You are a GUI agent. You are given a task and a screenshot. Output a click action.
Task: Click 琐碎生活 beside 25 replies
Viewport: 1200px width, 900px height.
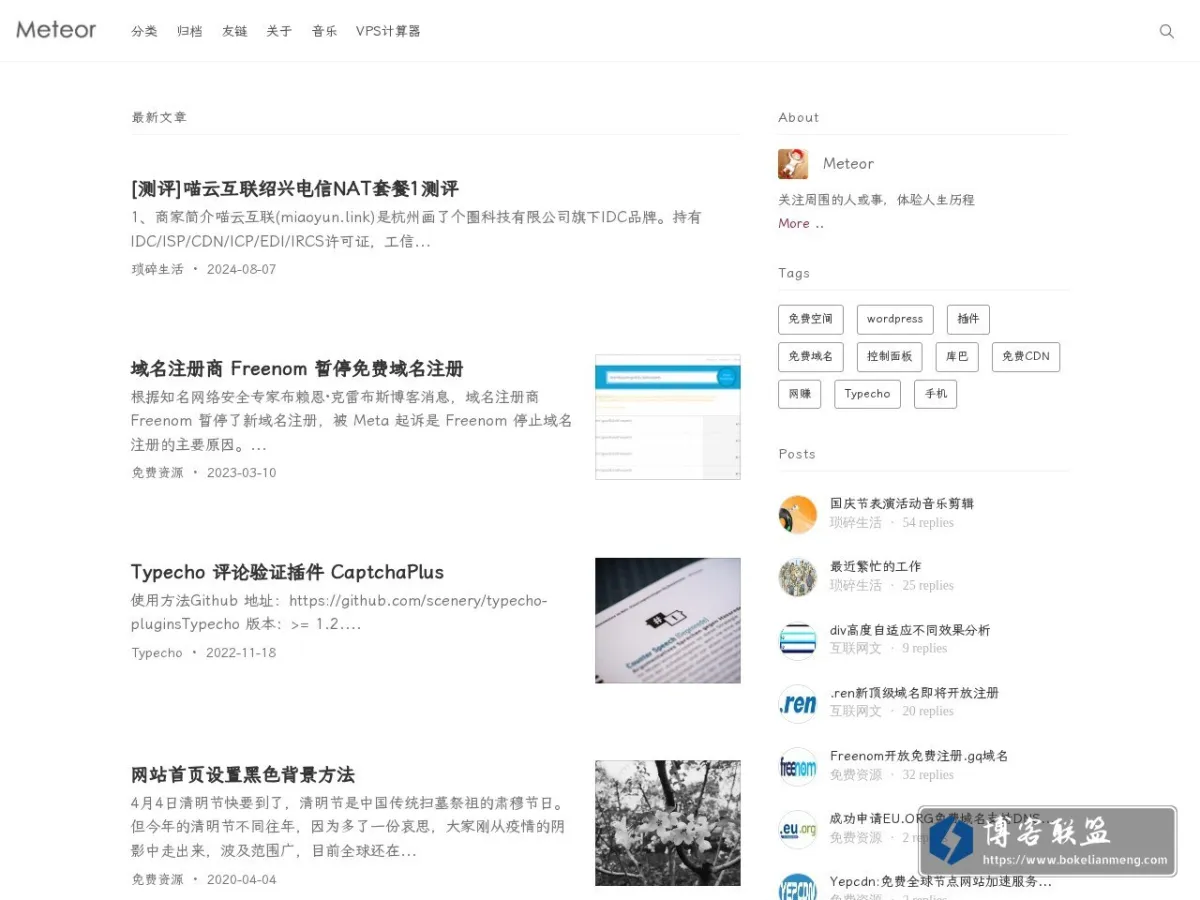856,585
